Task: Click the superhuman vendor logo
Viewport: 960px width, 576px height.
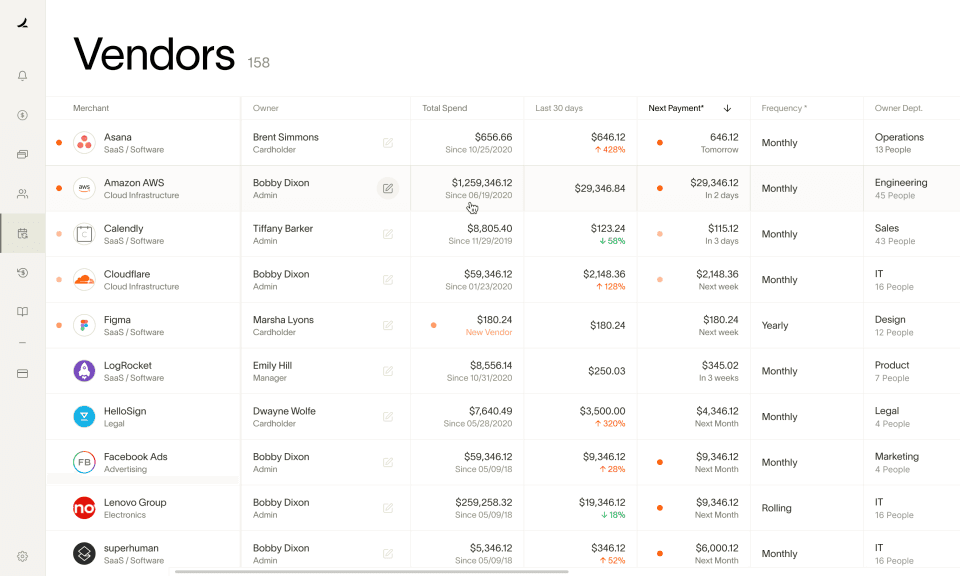Action: pos(84,553)
